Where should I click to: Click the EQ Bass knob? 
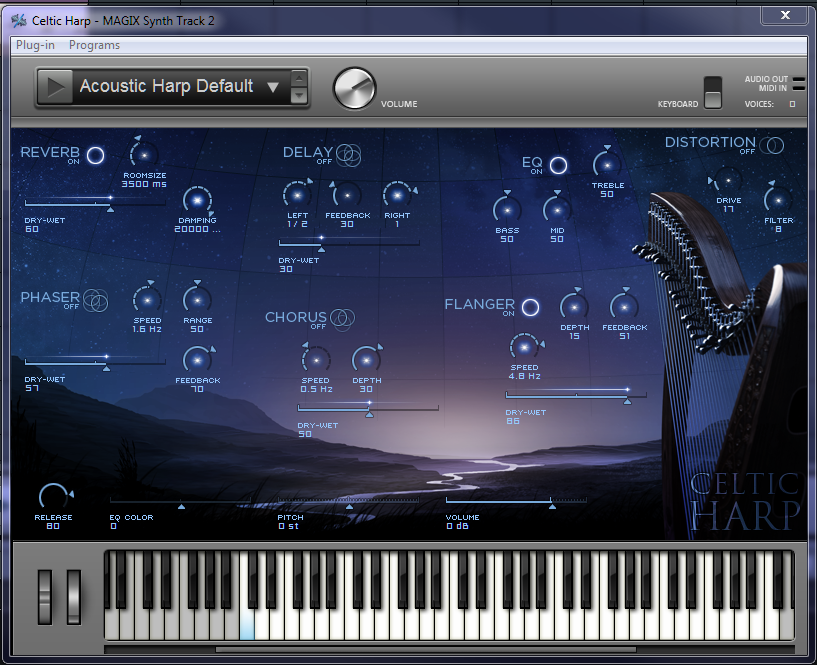(507, 210)
